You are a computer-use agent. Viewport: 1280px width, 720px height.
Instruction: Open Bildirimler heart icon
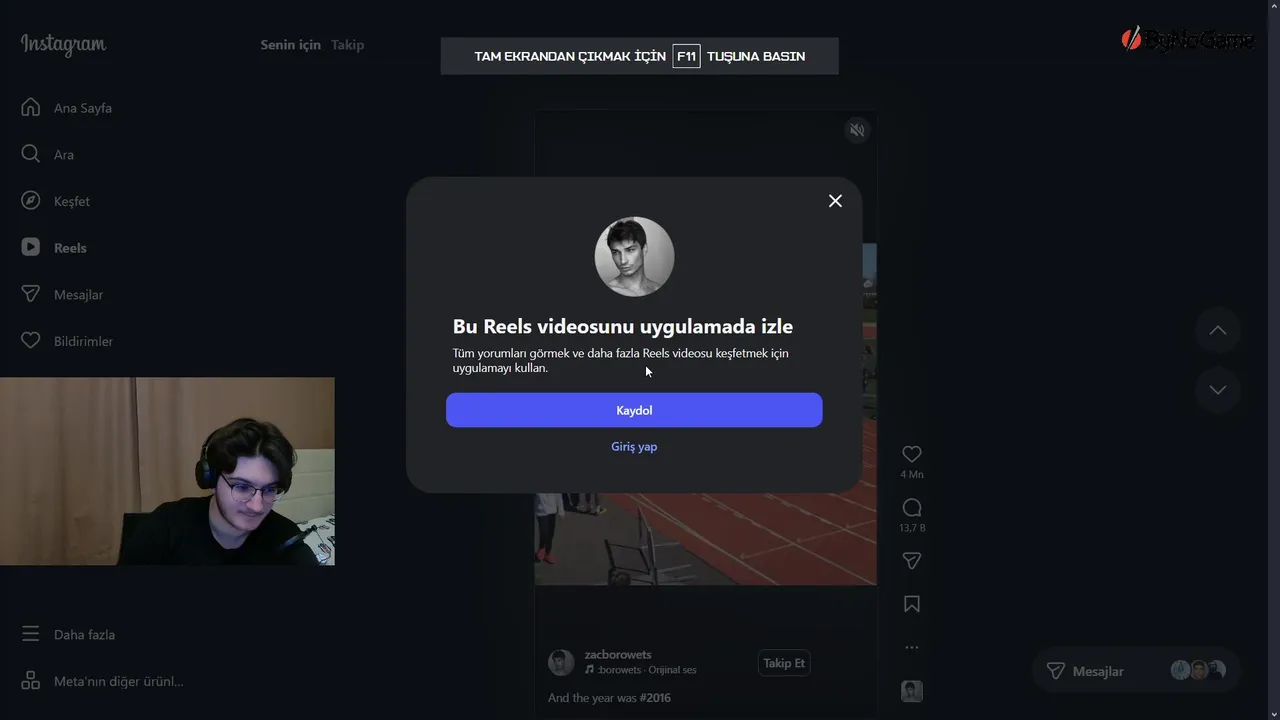pos(31,341)
